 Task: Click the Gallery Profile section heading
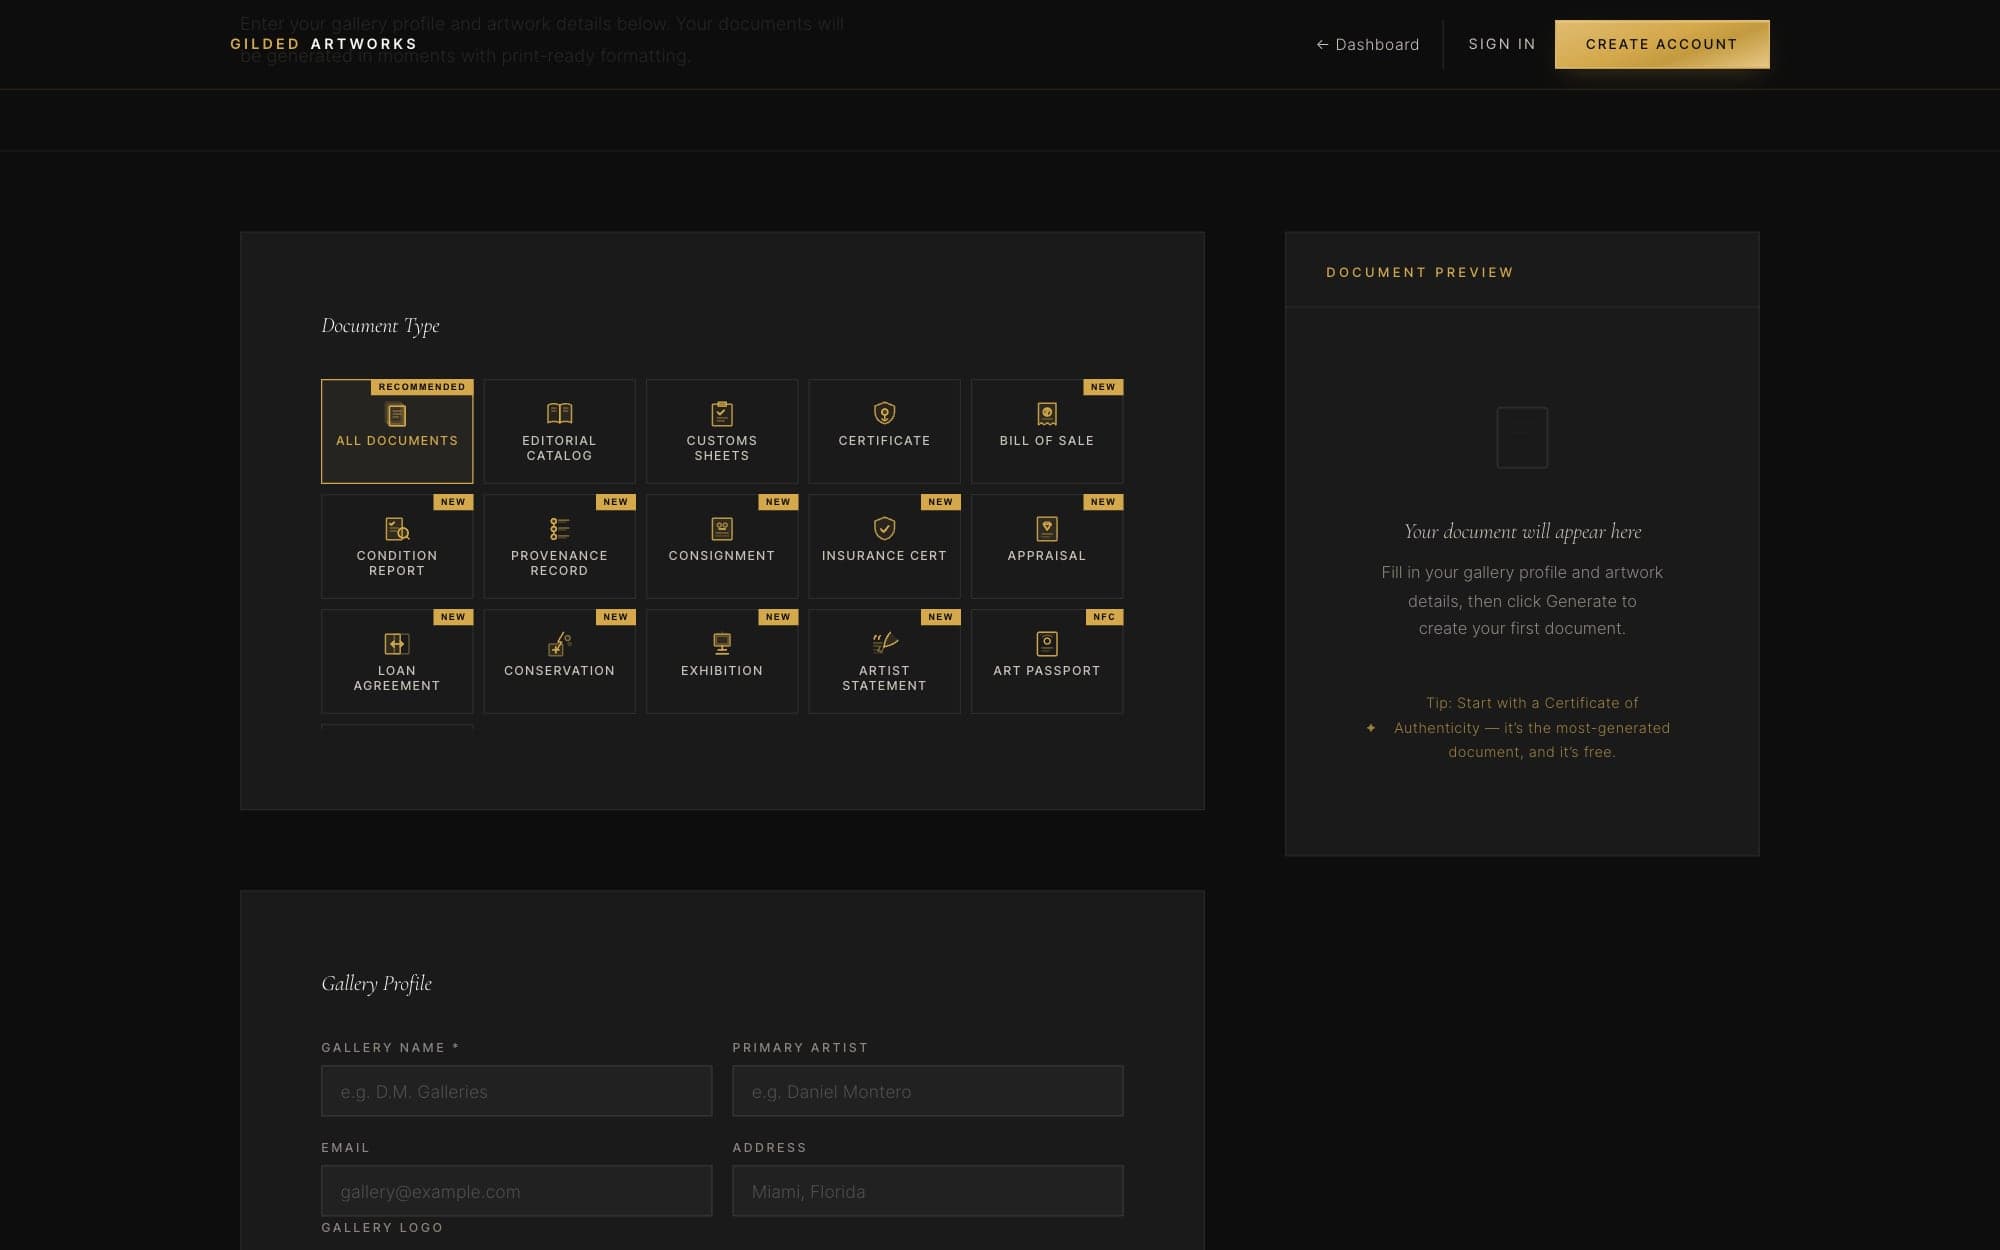pyautogui.click(x=376, y=984)
